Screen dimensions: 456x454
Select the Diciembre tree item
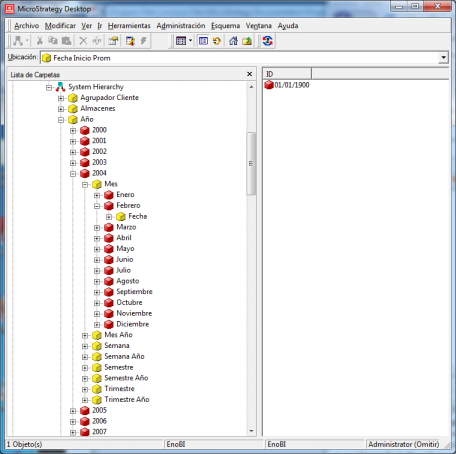[x=133, y=324]
